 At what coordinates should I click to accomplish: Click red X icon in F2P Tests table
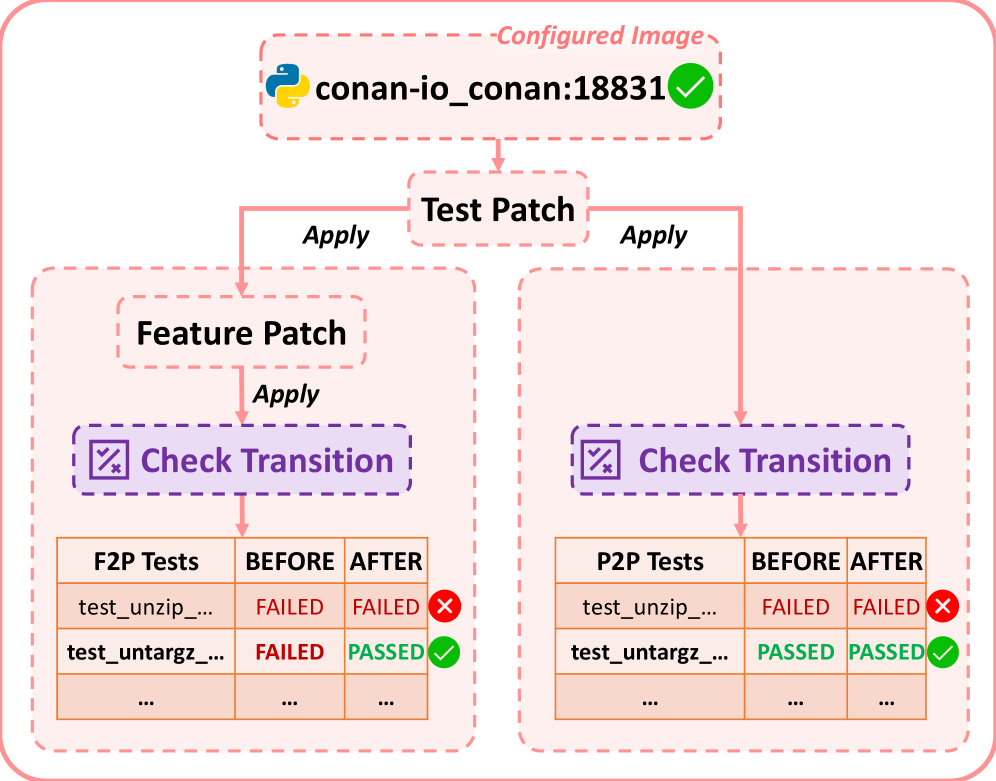coord(445,606)
